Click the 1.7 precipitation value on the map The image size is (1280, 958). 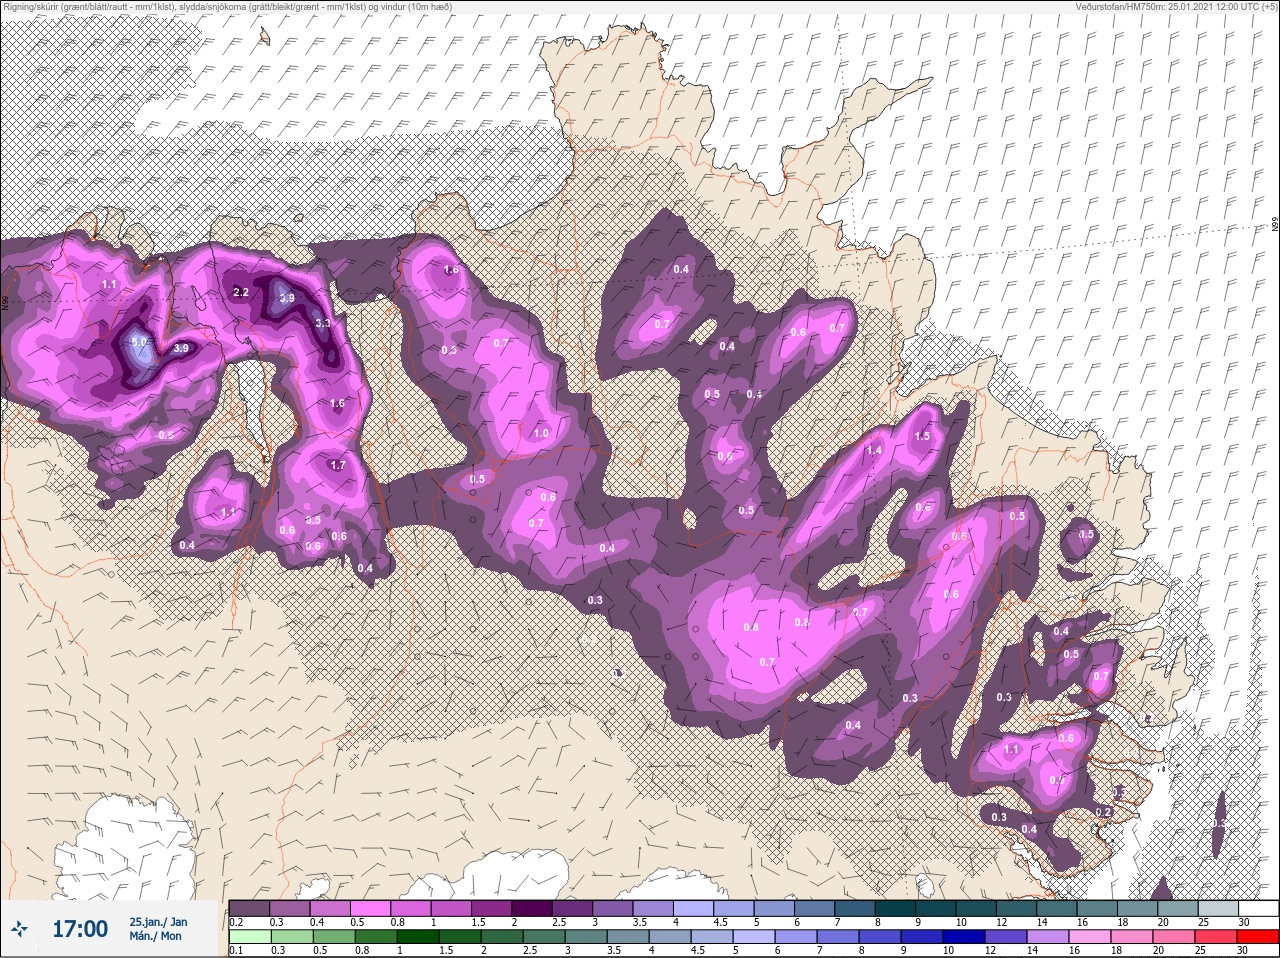(337, 465)
